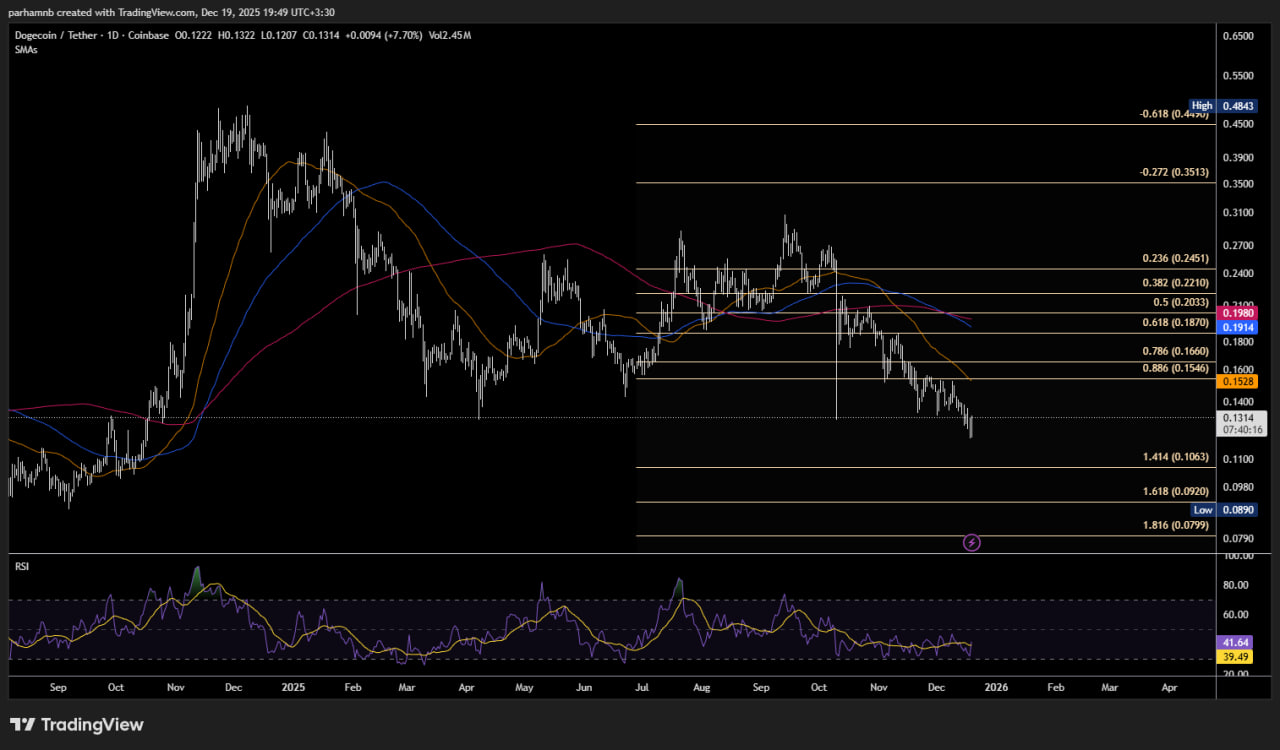Click the current price 0.1314 countdown label

click(x=1240, y=423)
